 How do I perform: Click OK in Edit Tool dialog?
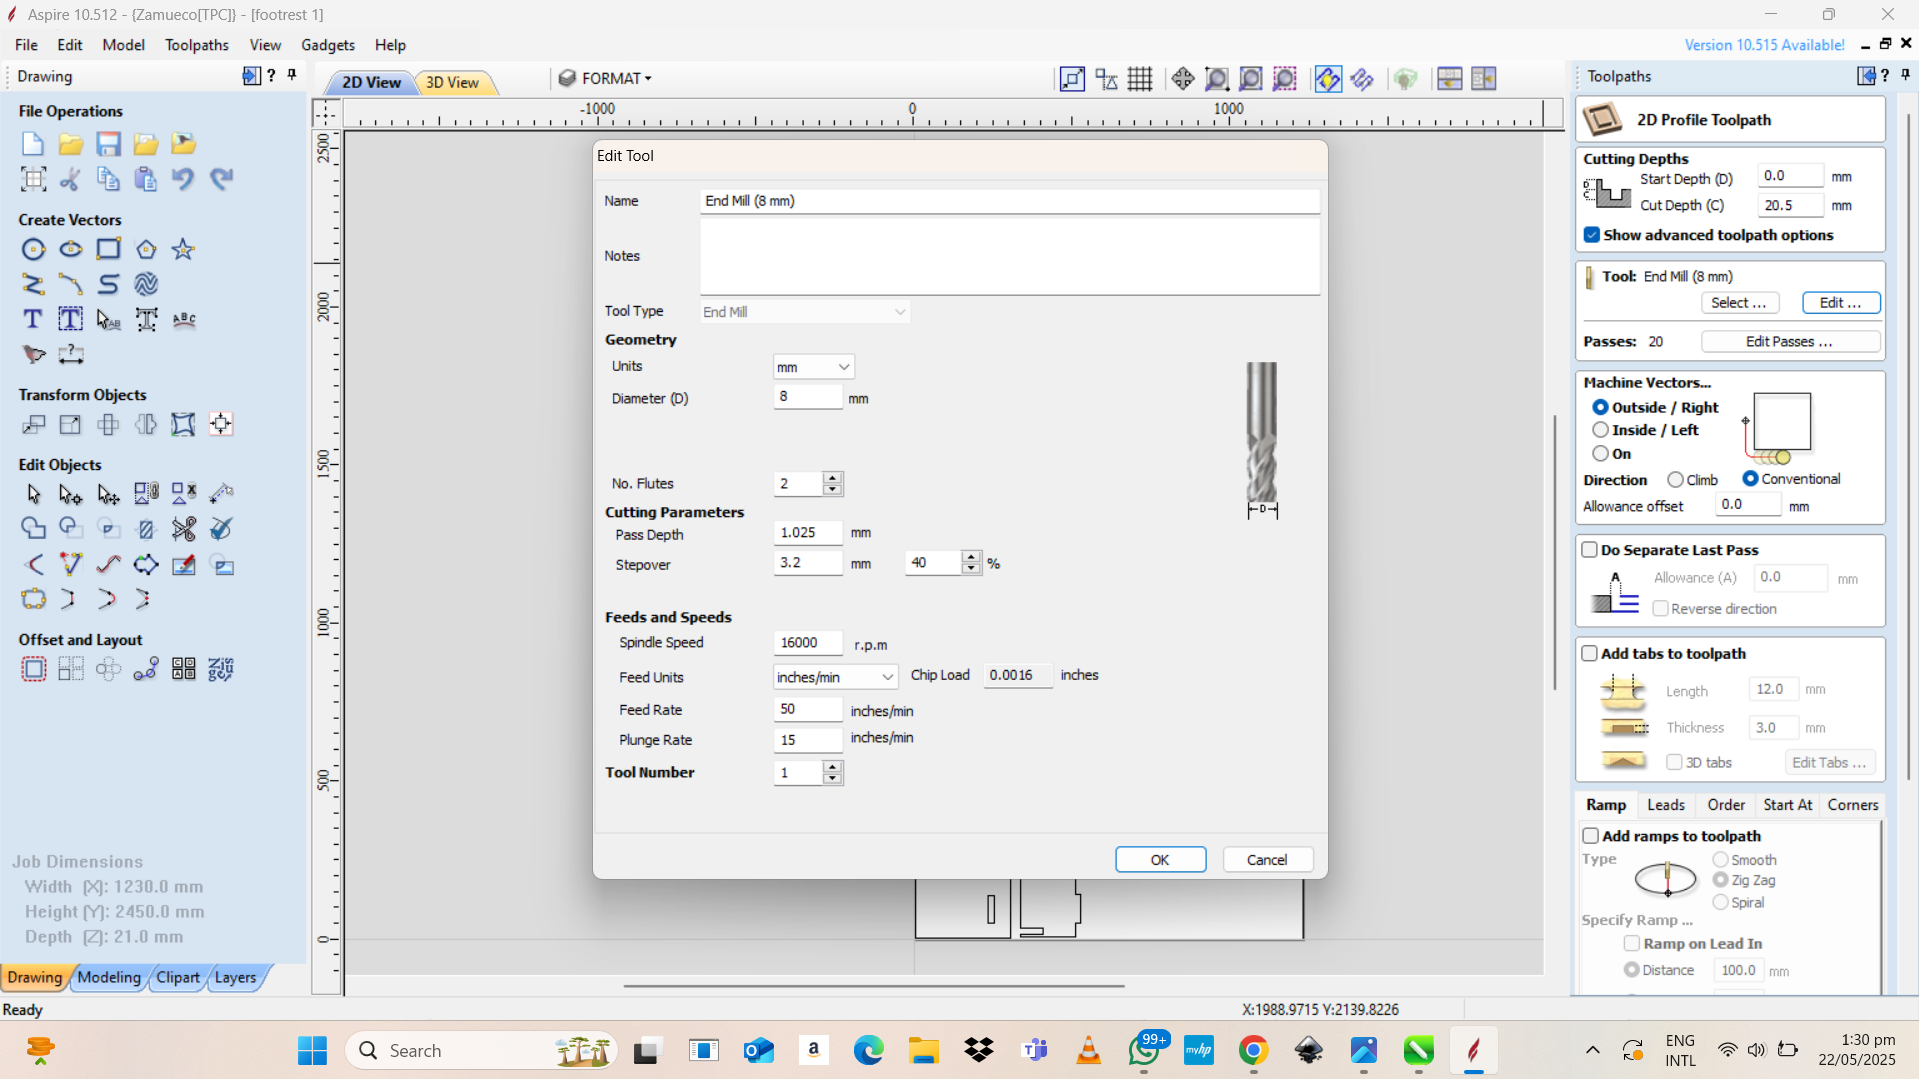pyautogui.click(x=1160, y=860)
